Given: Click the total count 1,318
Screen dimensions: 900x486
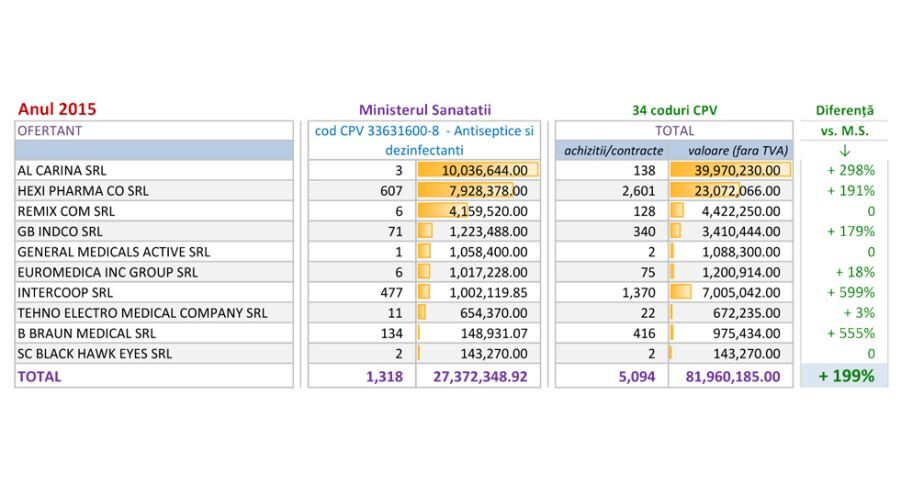Looking at the screenshot, I should tap(384, 376).
